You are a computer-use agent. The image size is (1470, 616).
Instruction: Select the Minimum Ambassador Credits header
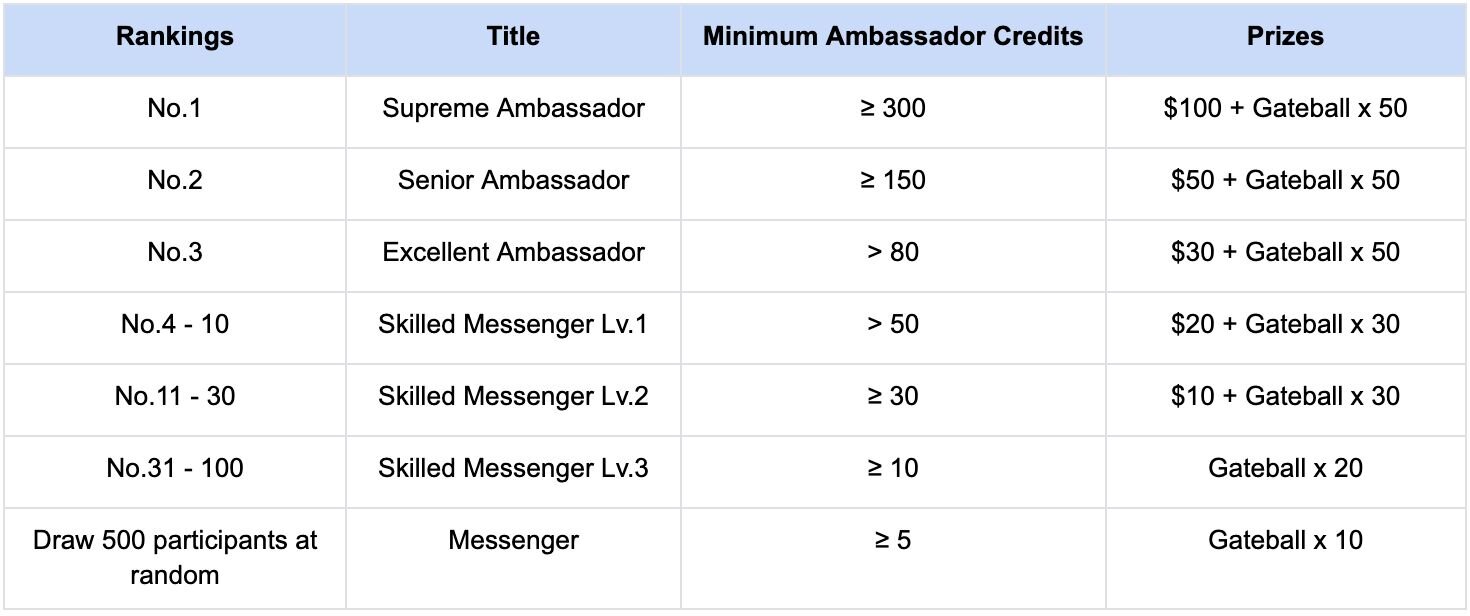(x=893, y=38)
